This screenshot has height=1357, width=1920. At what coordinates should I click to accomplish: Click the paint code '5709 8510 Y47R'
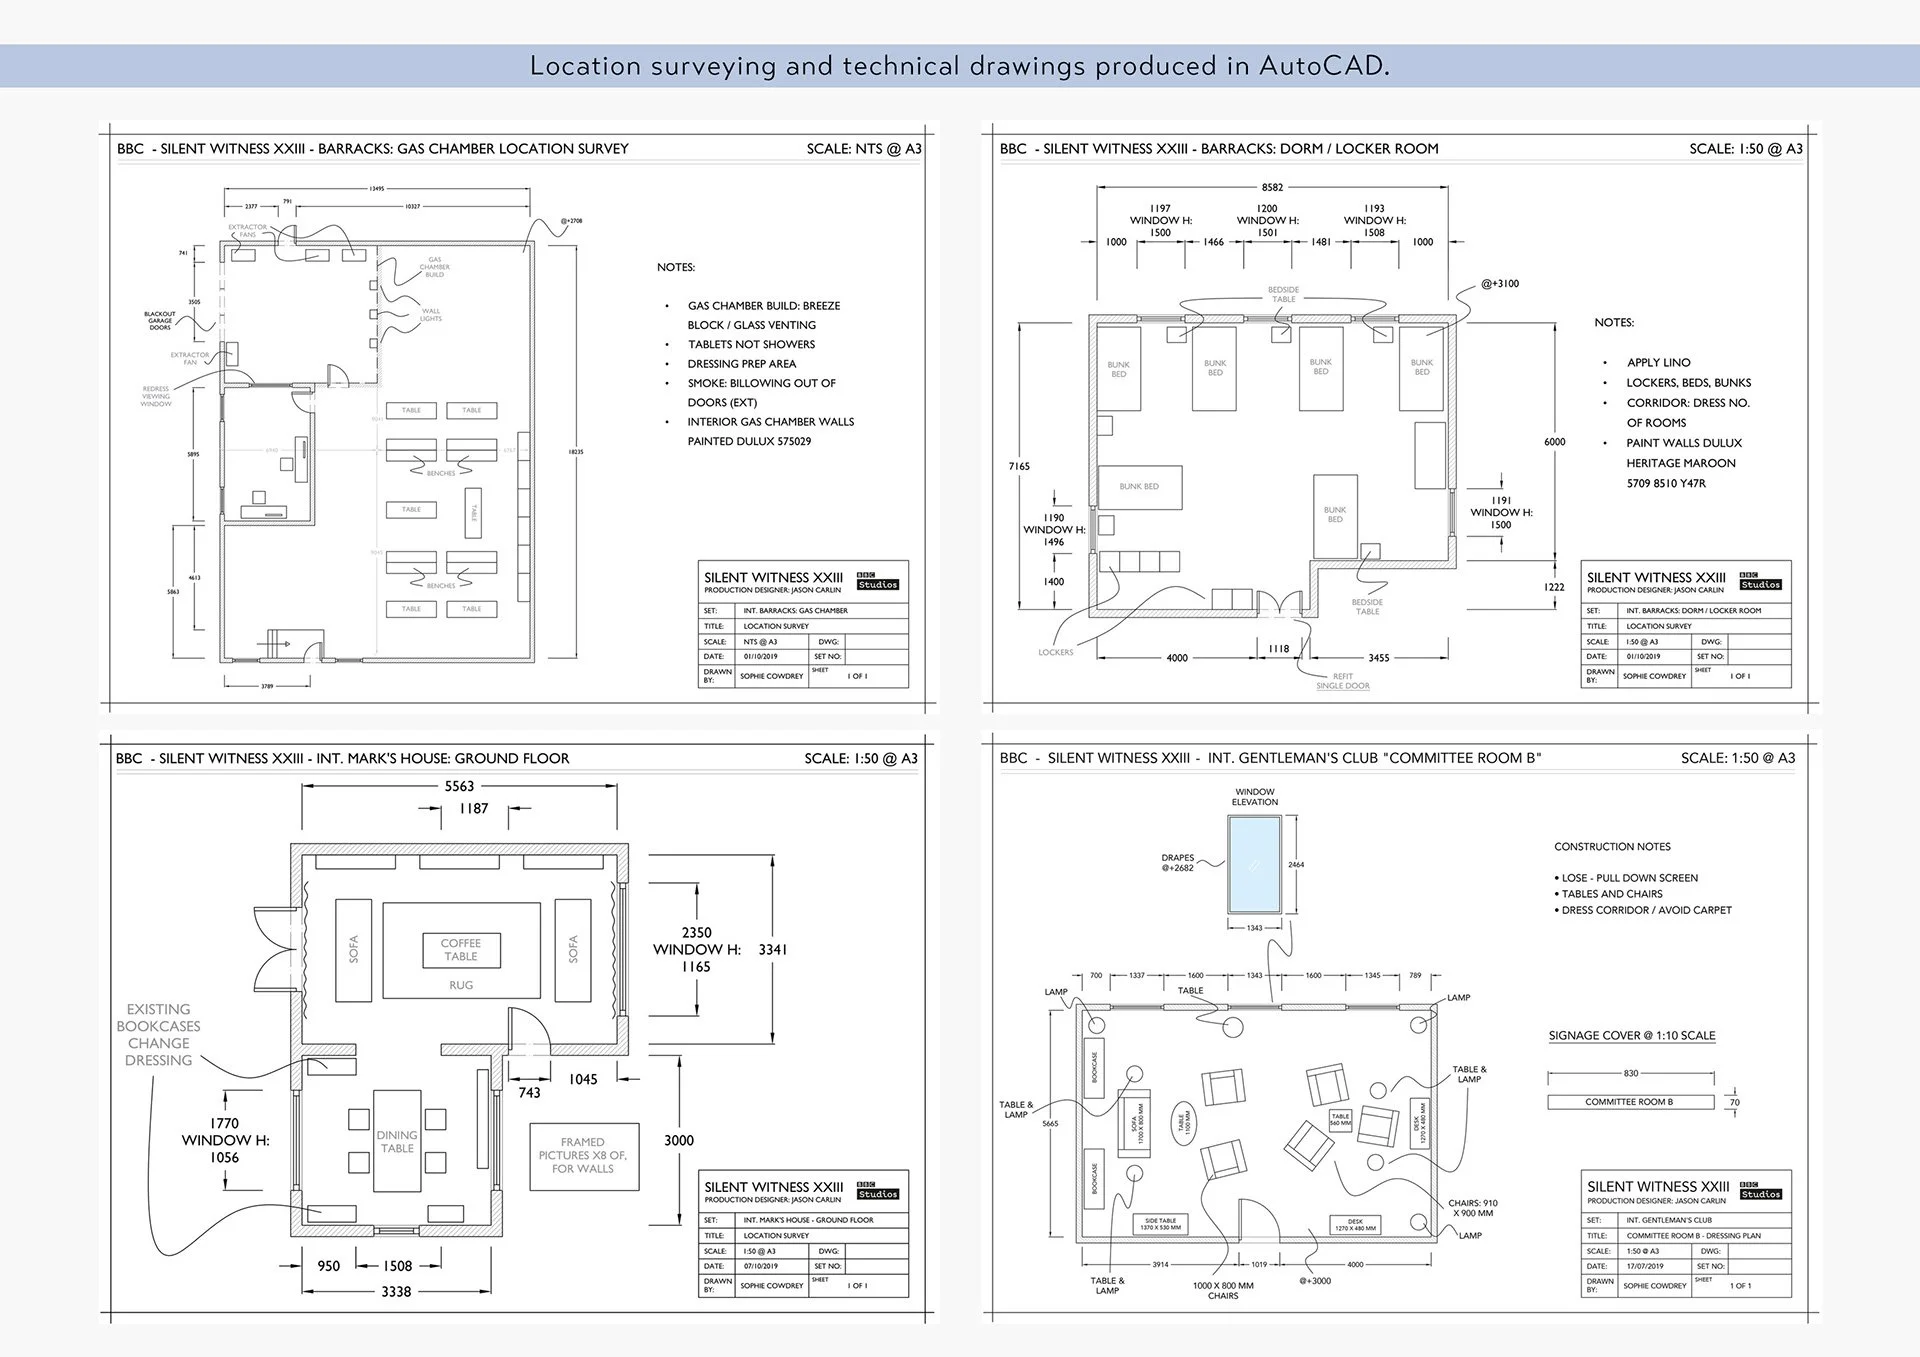pyautogui.click(x=1666, y=483)
